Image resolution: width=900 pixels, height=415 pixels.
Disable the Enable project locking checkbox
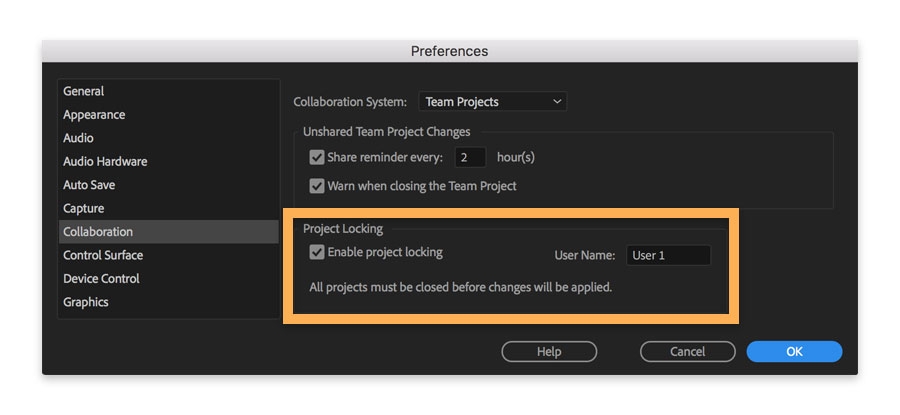pyautogui.click(x=317, y=253)
